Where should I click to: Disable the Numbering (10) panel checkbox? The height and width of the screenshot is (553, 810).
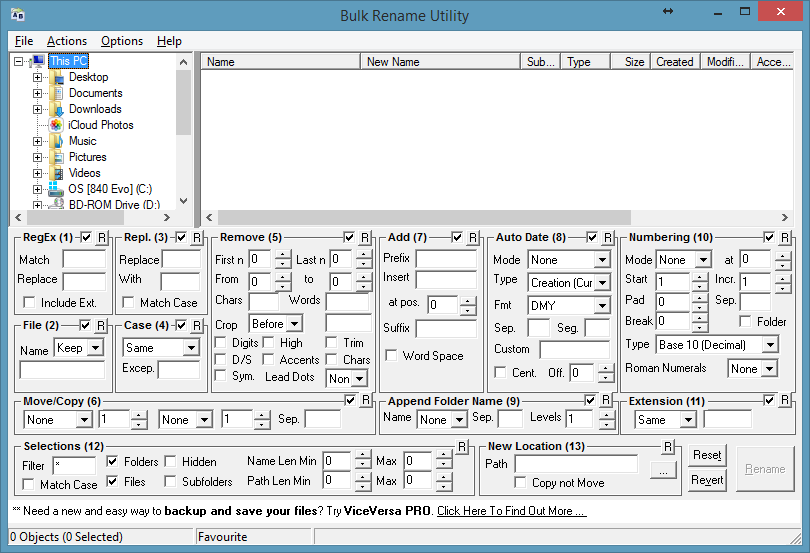pos(769,237)
